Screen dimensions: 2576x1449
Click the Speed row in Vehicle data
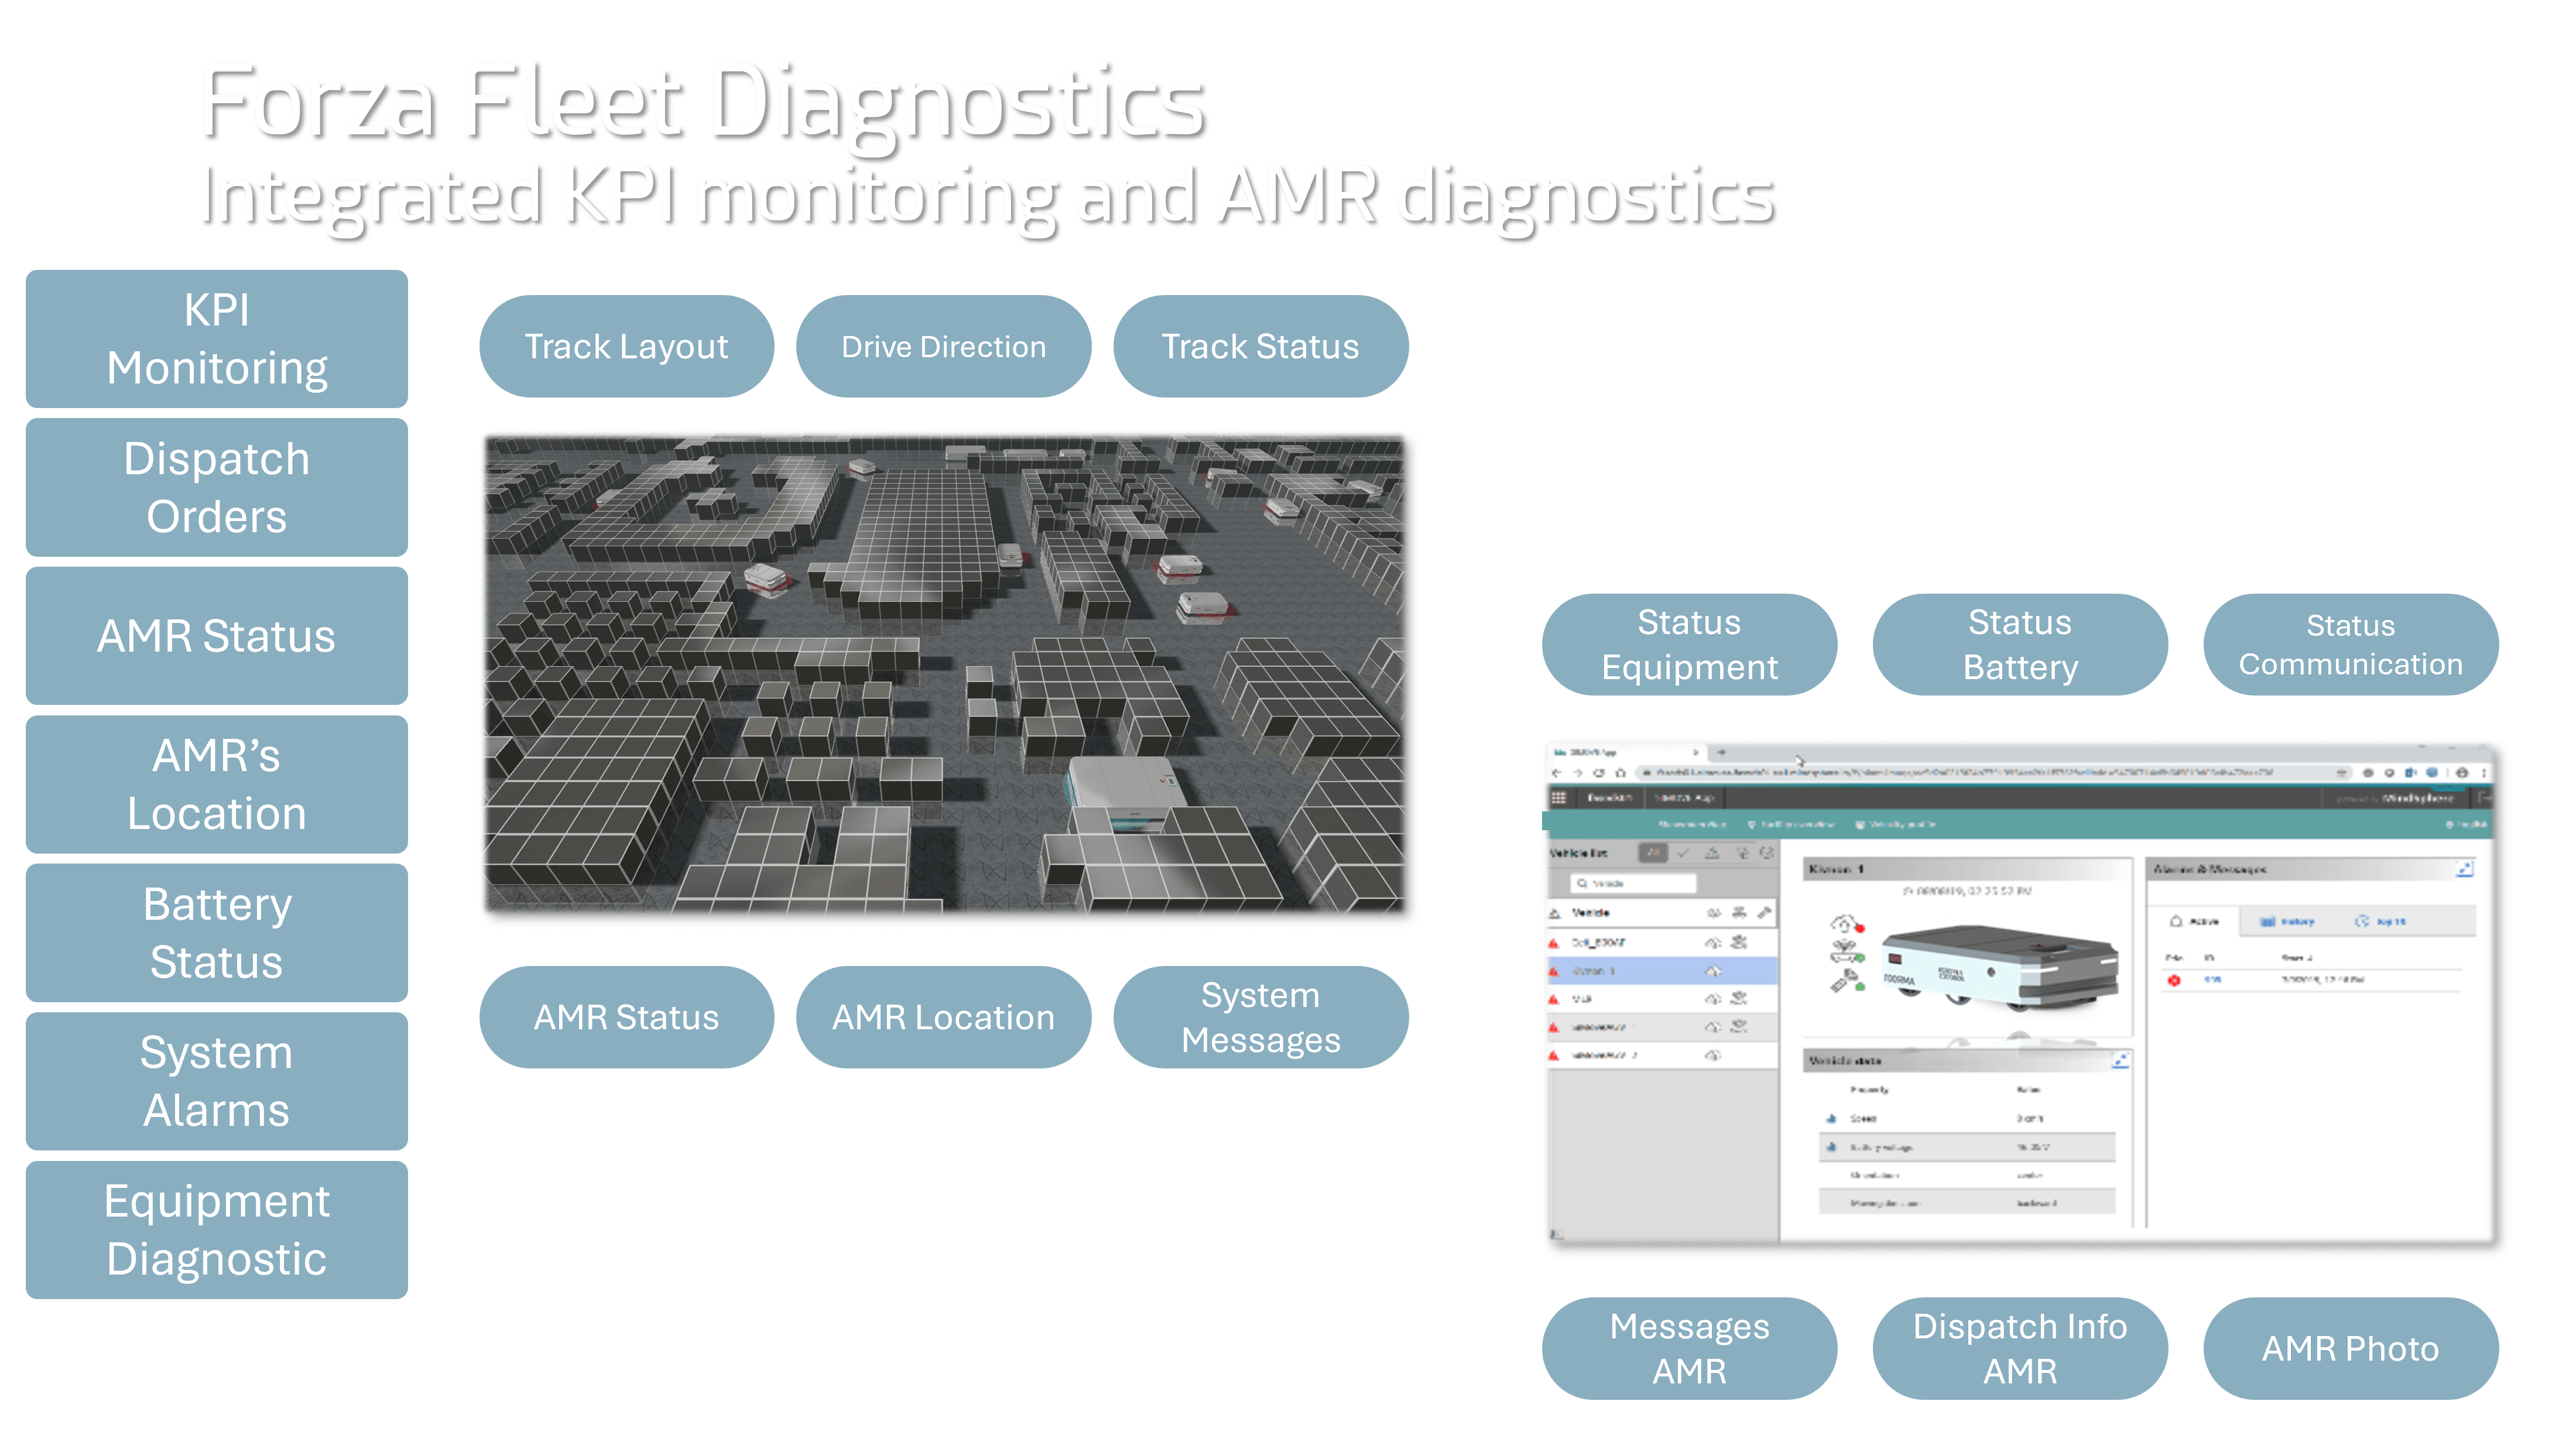(1967, 1119)
